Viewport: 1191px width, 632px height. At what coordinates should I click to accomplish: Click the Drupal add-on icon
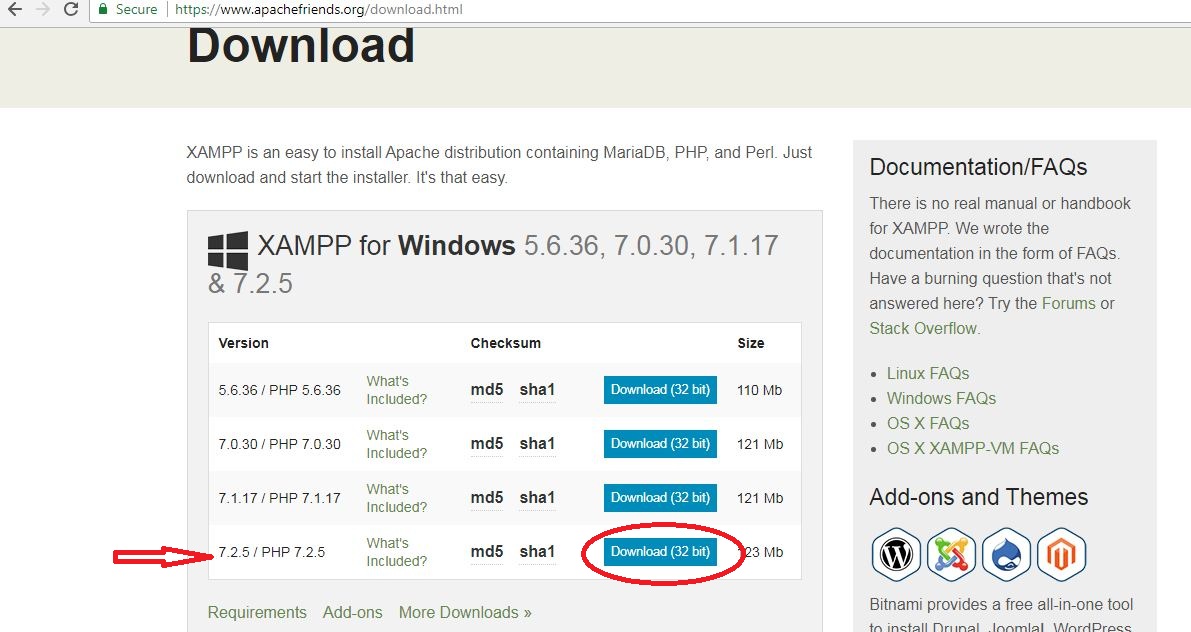coord(1006,554)
